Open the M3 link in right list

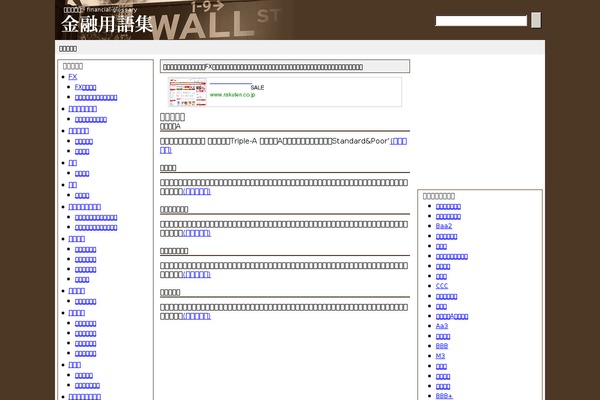440,356
